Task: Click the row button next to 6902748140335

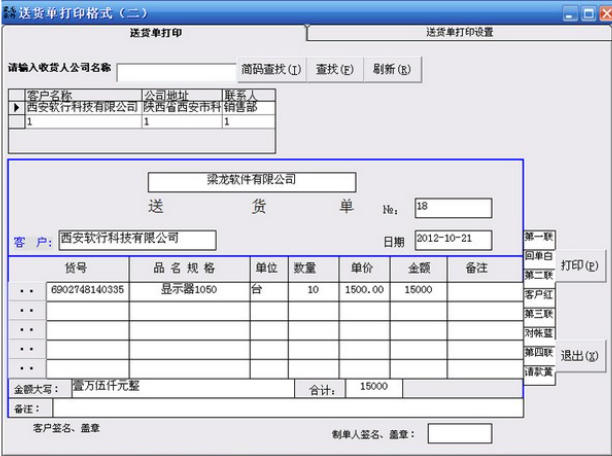Action: point(27,291)
